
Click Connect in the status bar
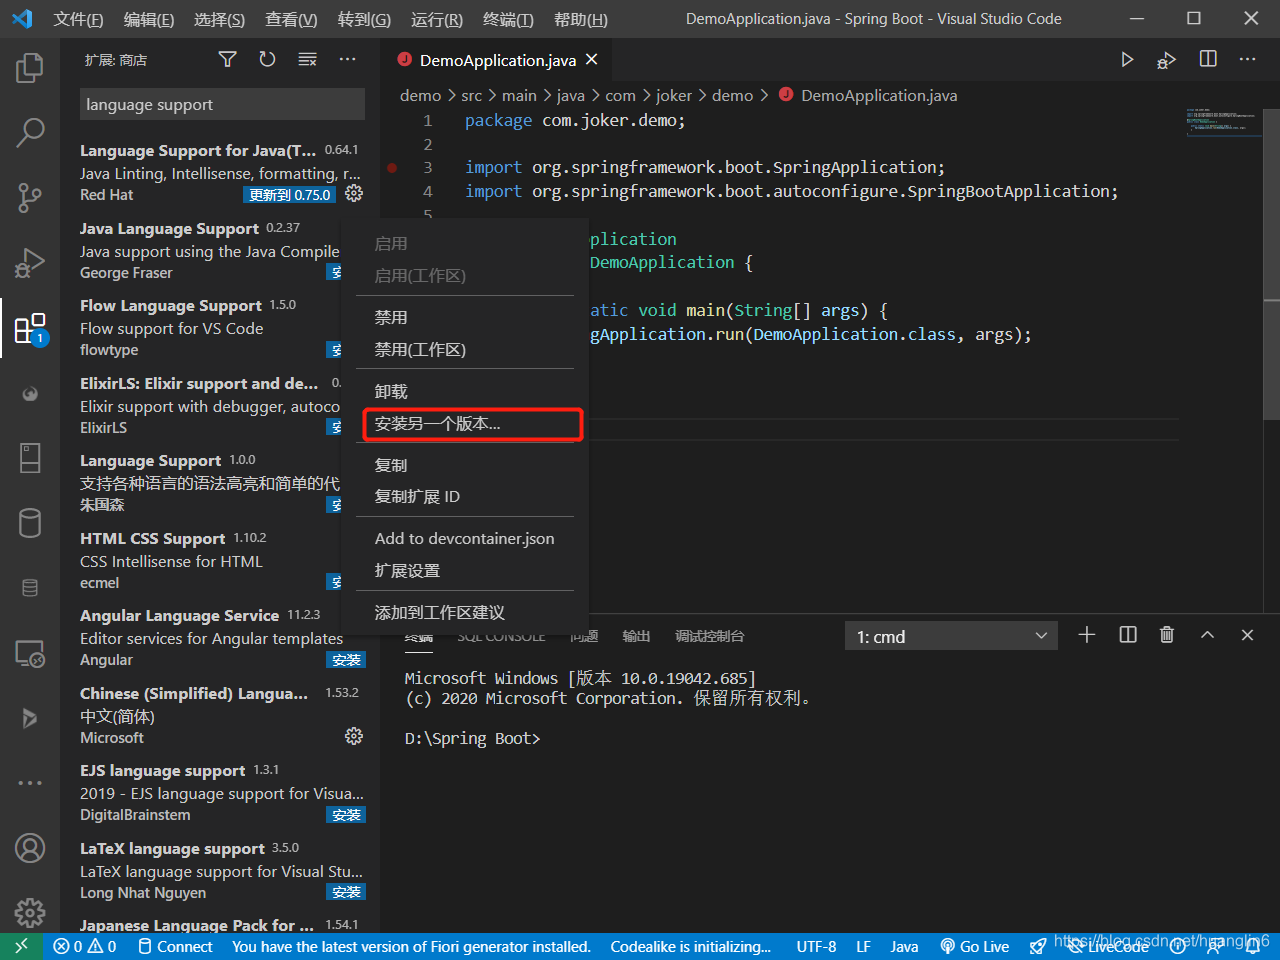(x=175, y=946)
